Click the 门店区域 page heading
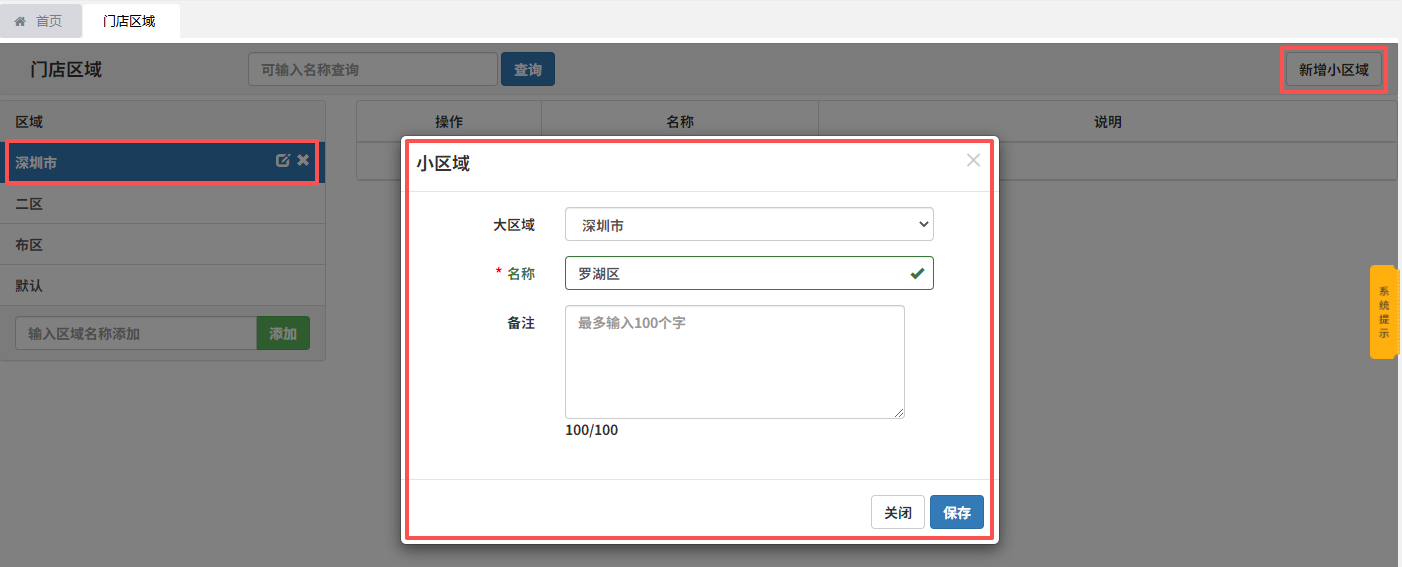The image size is (1402, 567). (x=66, y=69)
